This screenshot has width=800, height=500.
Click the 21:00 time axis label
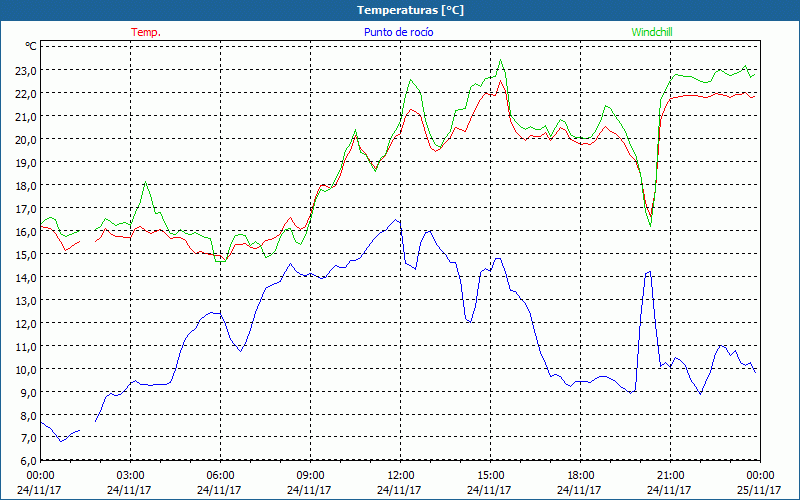(670, 476)
